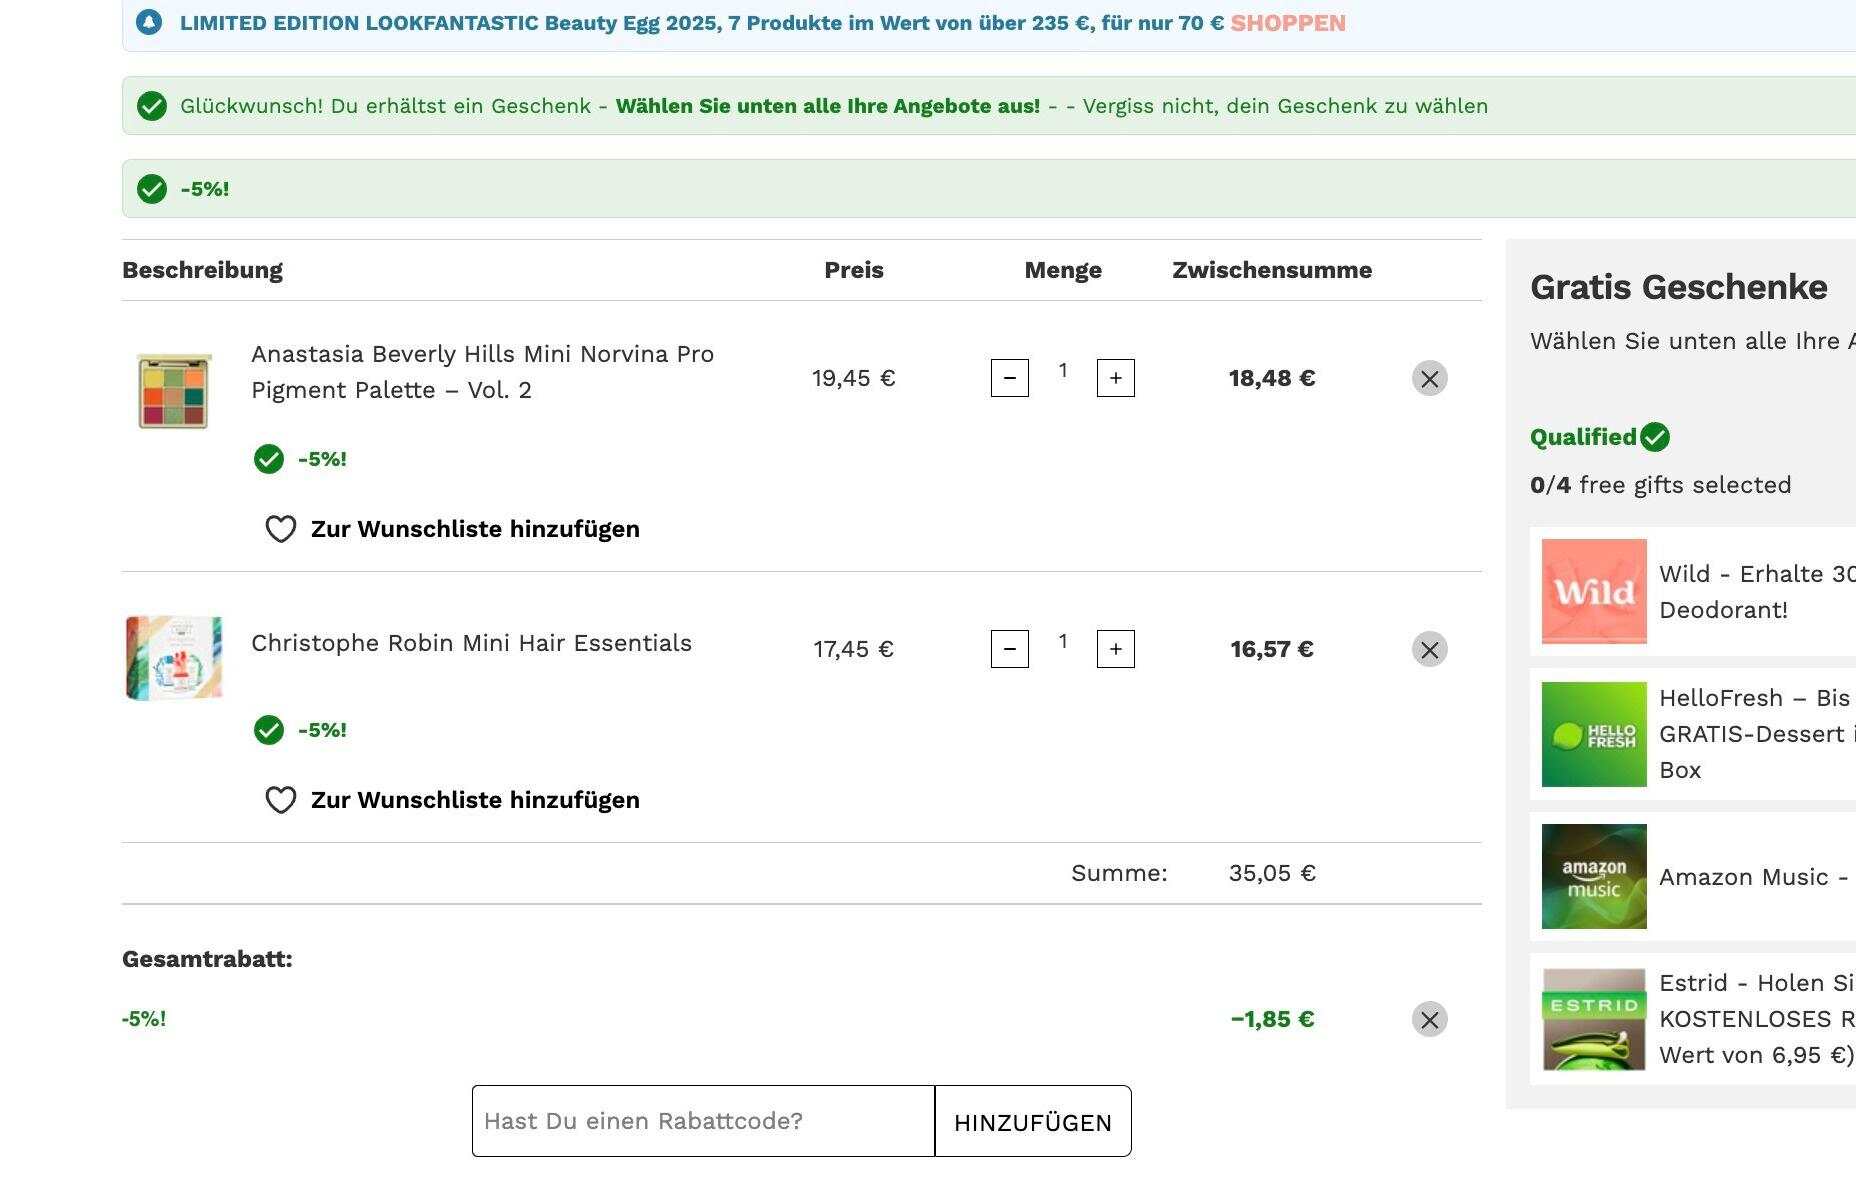1856x1184 pixels.
Task: Click the Menge column header
Action: (1063, 270)
